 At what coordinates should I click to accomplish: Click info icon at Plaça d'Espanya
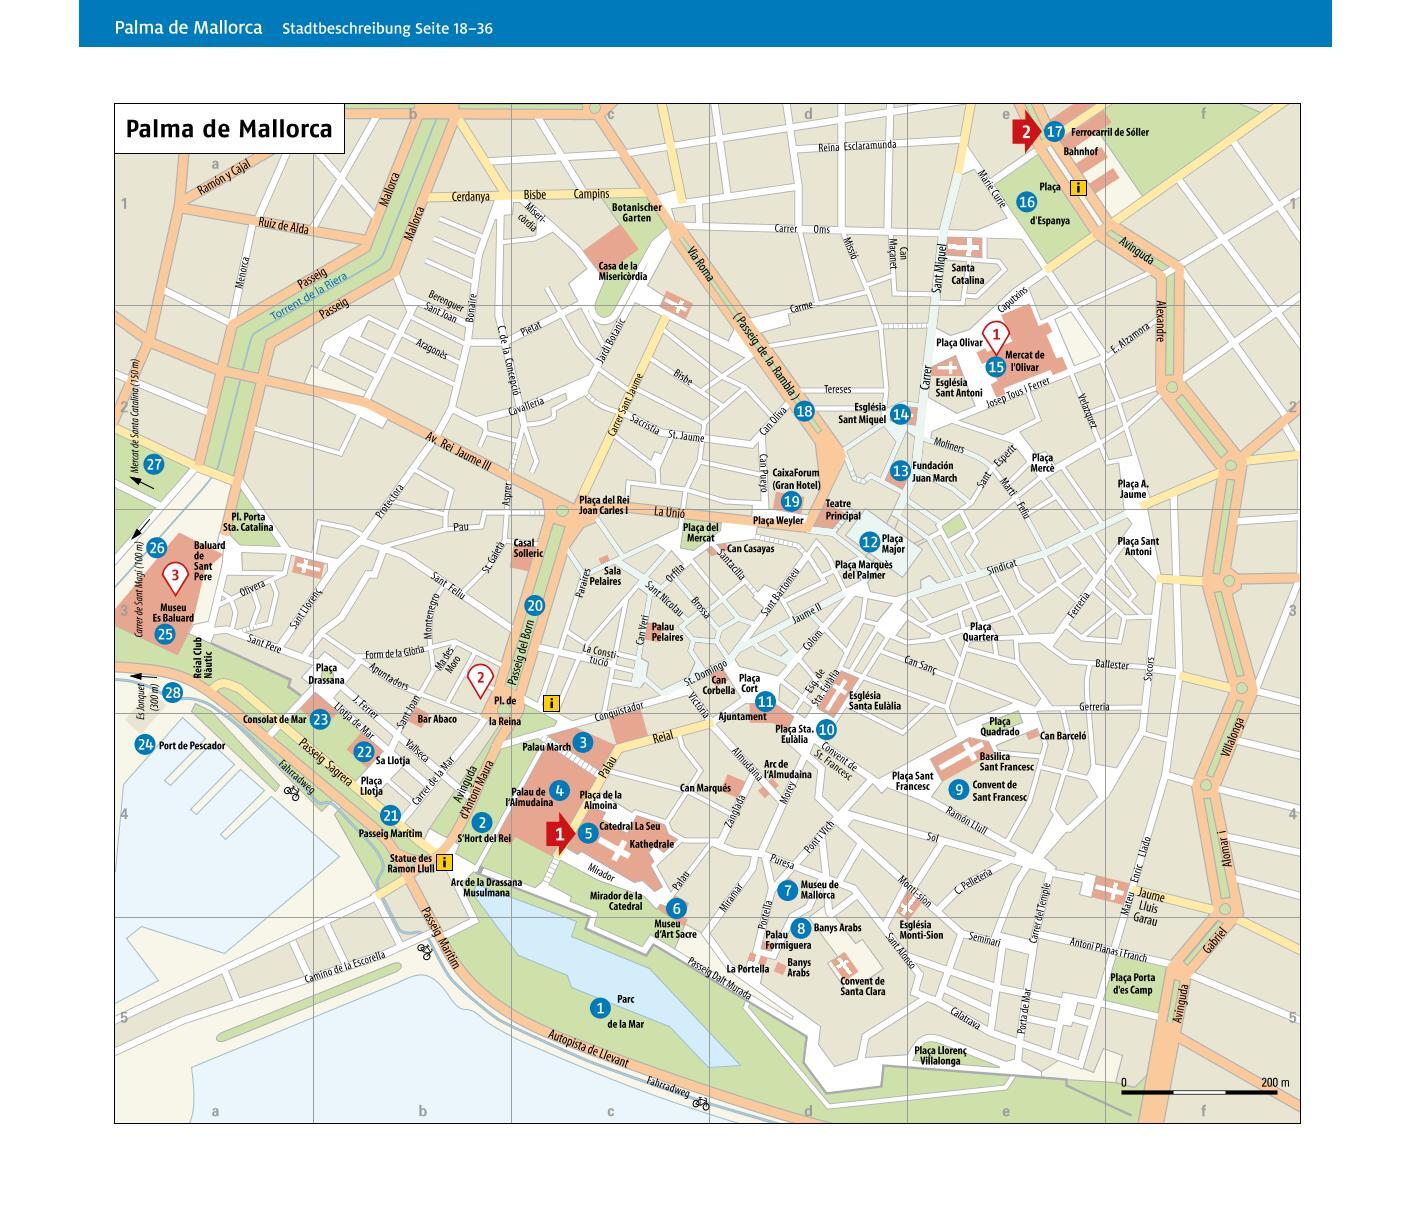(x=1077, y=187)
